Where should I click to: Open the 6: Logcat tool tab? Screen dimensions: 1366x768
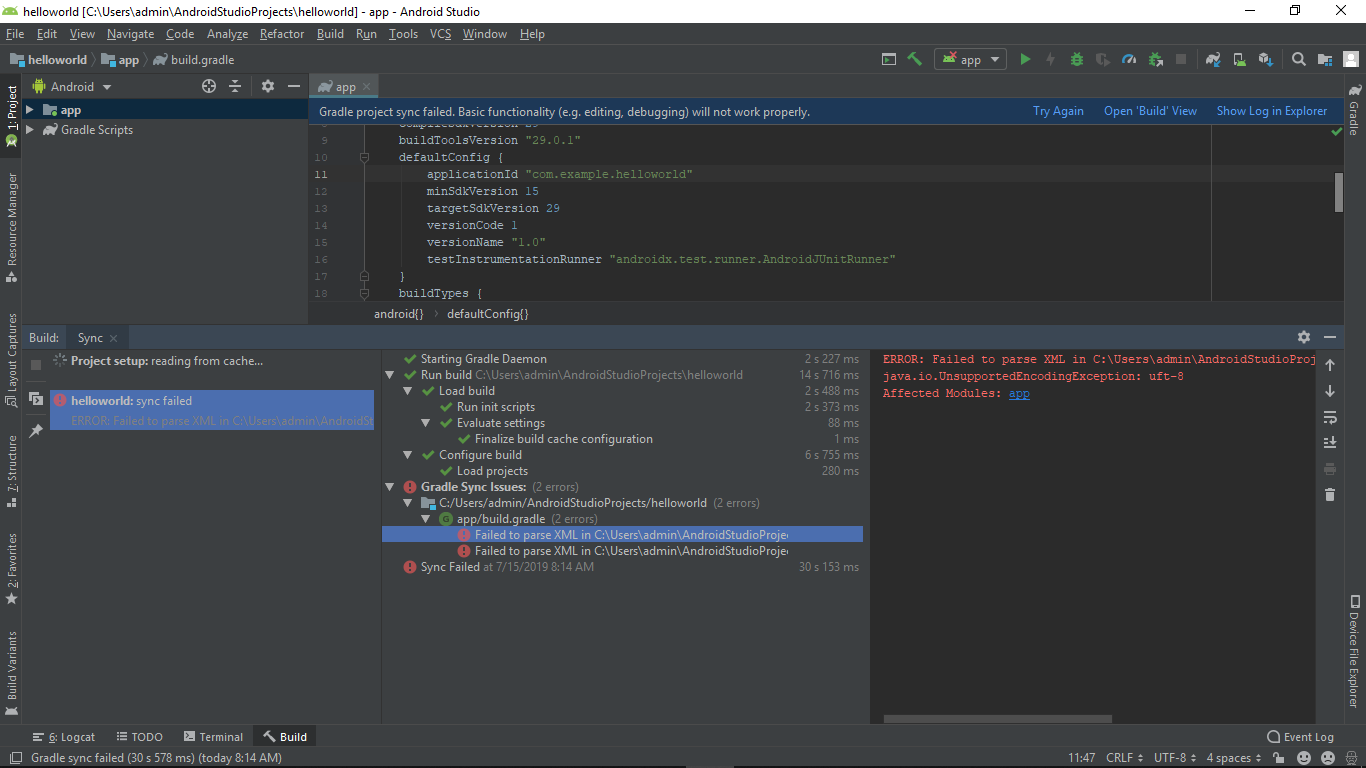click(x=64, y=737)
